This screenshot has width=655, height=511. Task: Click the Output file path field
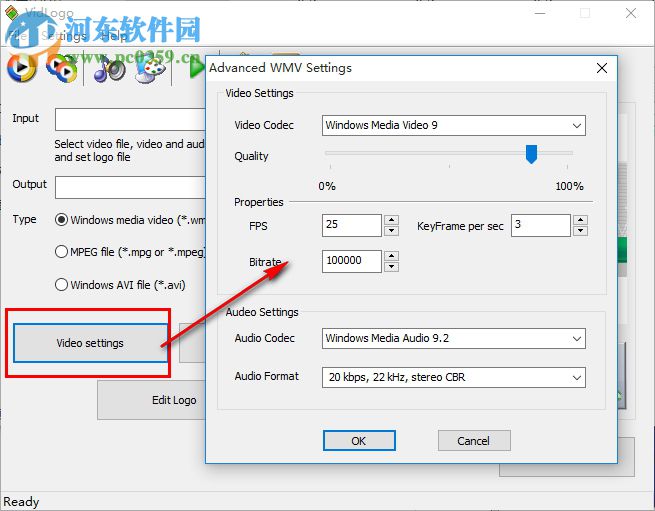pos(130,187)
